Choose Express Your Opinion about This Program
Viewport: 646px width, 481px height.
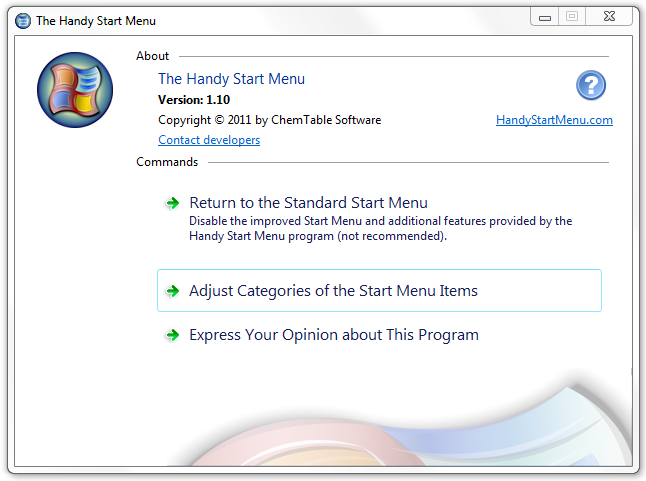334,335
